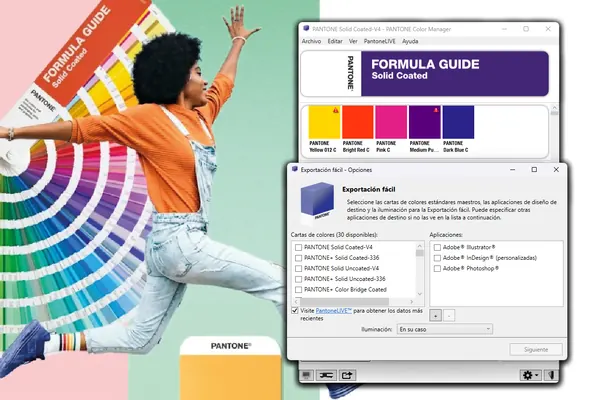Open the PantoneLIVE link
This screenshot has height=400, width=600.
[334, 311]
